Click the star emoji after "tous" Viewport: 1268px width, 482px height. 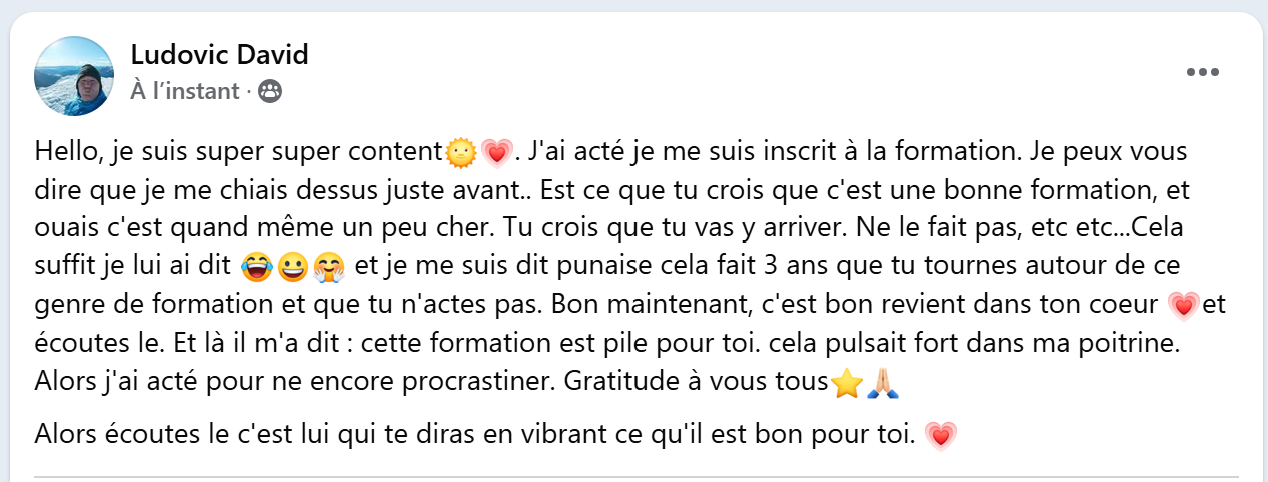coord(847,382)
